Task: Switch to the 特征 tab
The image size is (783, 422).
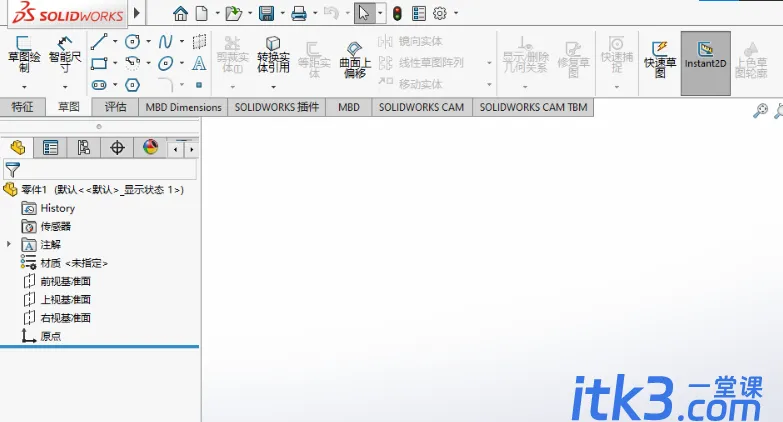Action: pyautogui.click(x=22, y=107)
